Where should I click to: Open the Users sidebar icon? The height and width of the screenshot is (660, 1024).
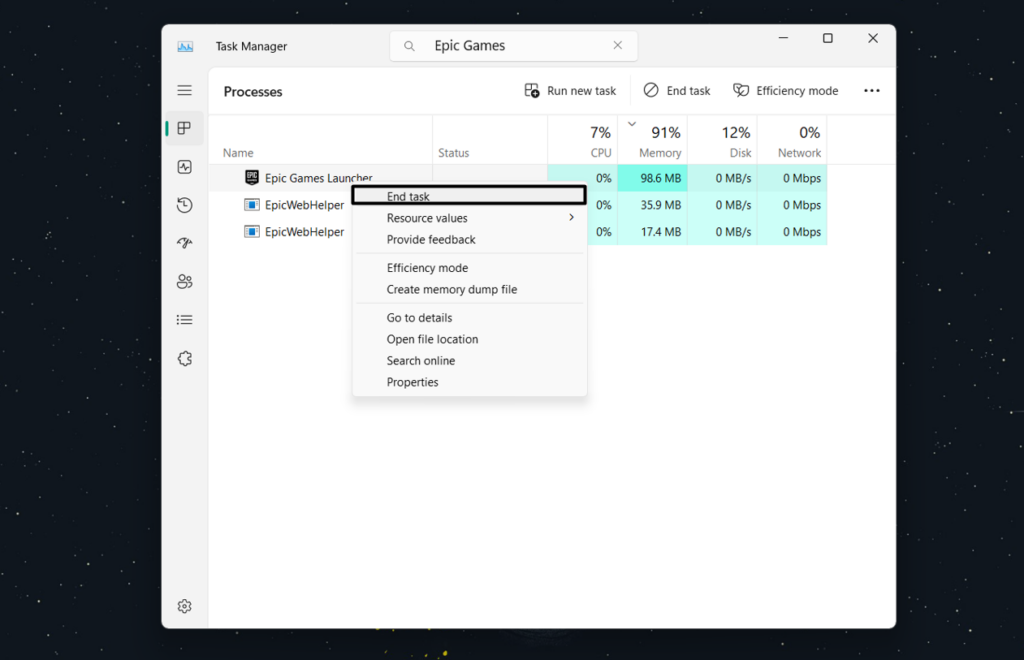point(184,281)
